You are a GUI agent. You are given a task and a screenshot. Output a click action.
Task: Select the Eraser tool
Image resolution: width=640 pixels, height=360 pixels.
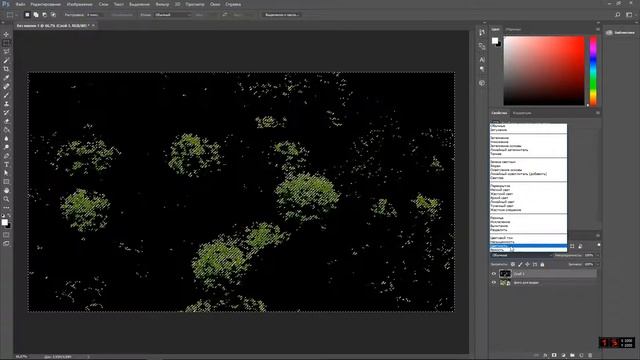pyautogui.click(x=6, y=121)
